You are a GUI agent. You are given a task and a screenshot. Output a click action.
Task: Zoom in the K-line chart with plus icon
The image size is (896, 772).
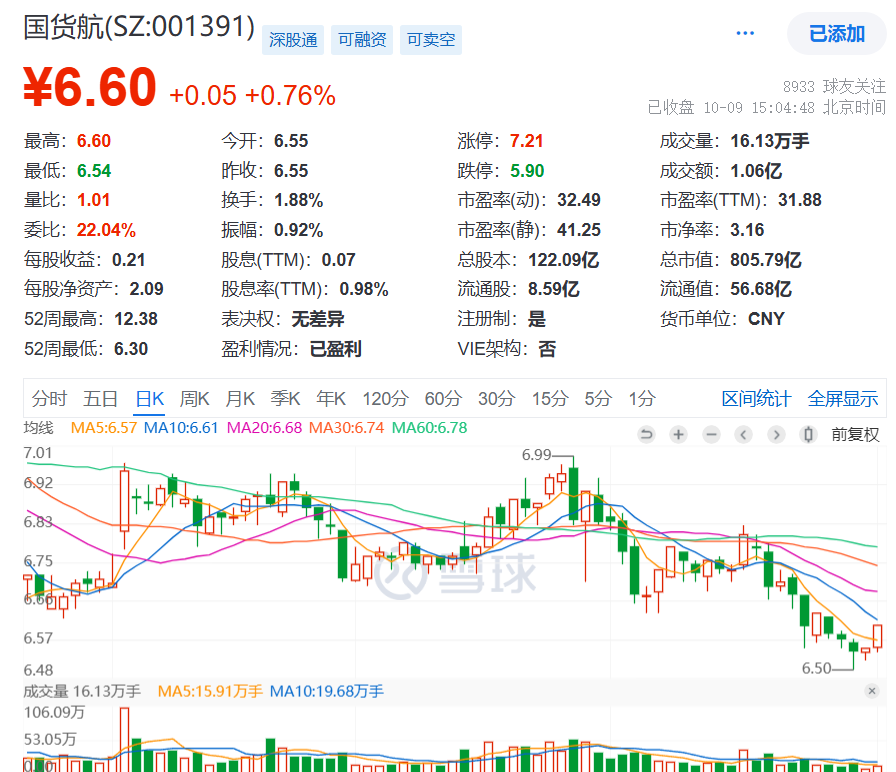pos(678,435)
